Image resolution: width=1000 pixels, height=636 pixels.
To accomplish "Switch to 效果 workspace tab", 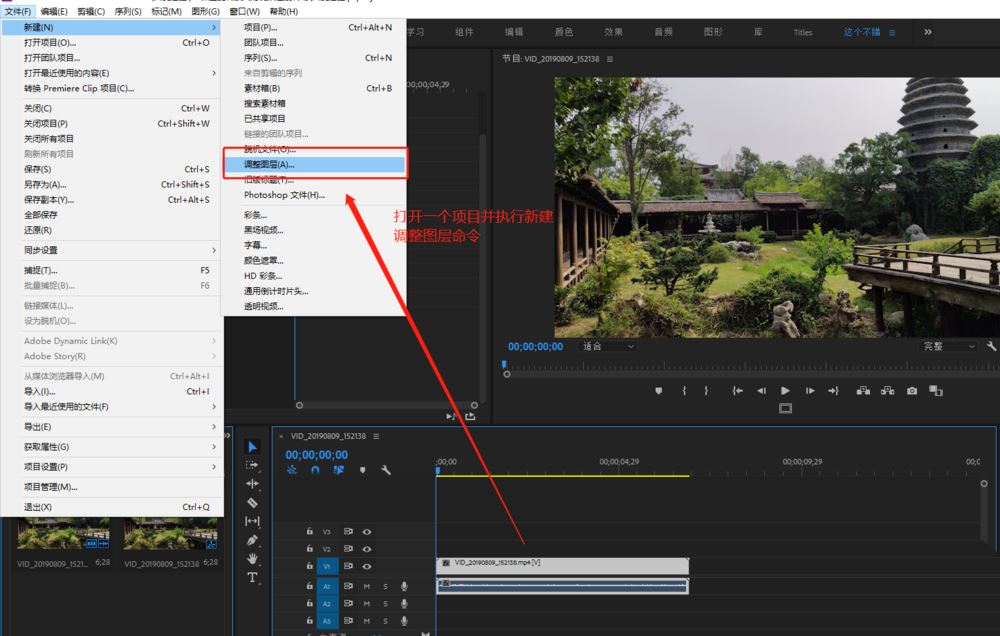I will (x=614, y=32).
